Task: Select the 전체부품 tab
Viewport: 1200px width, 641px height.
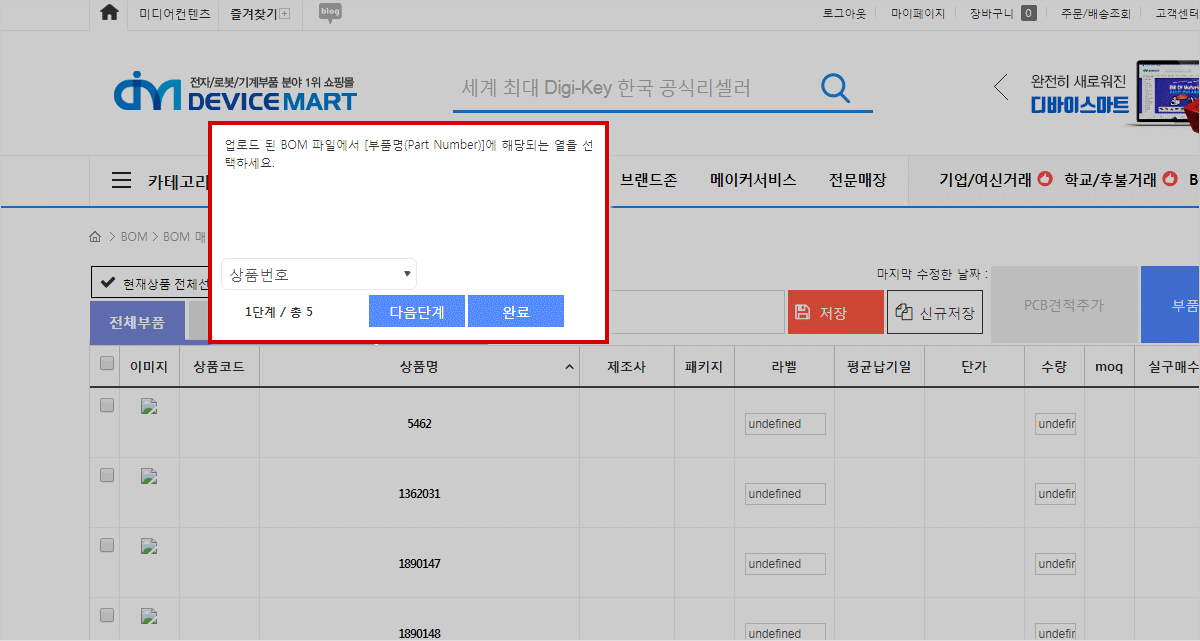Action: click(x=137, y=323)
